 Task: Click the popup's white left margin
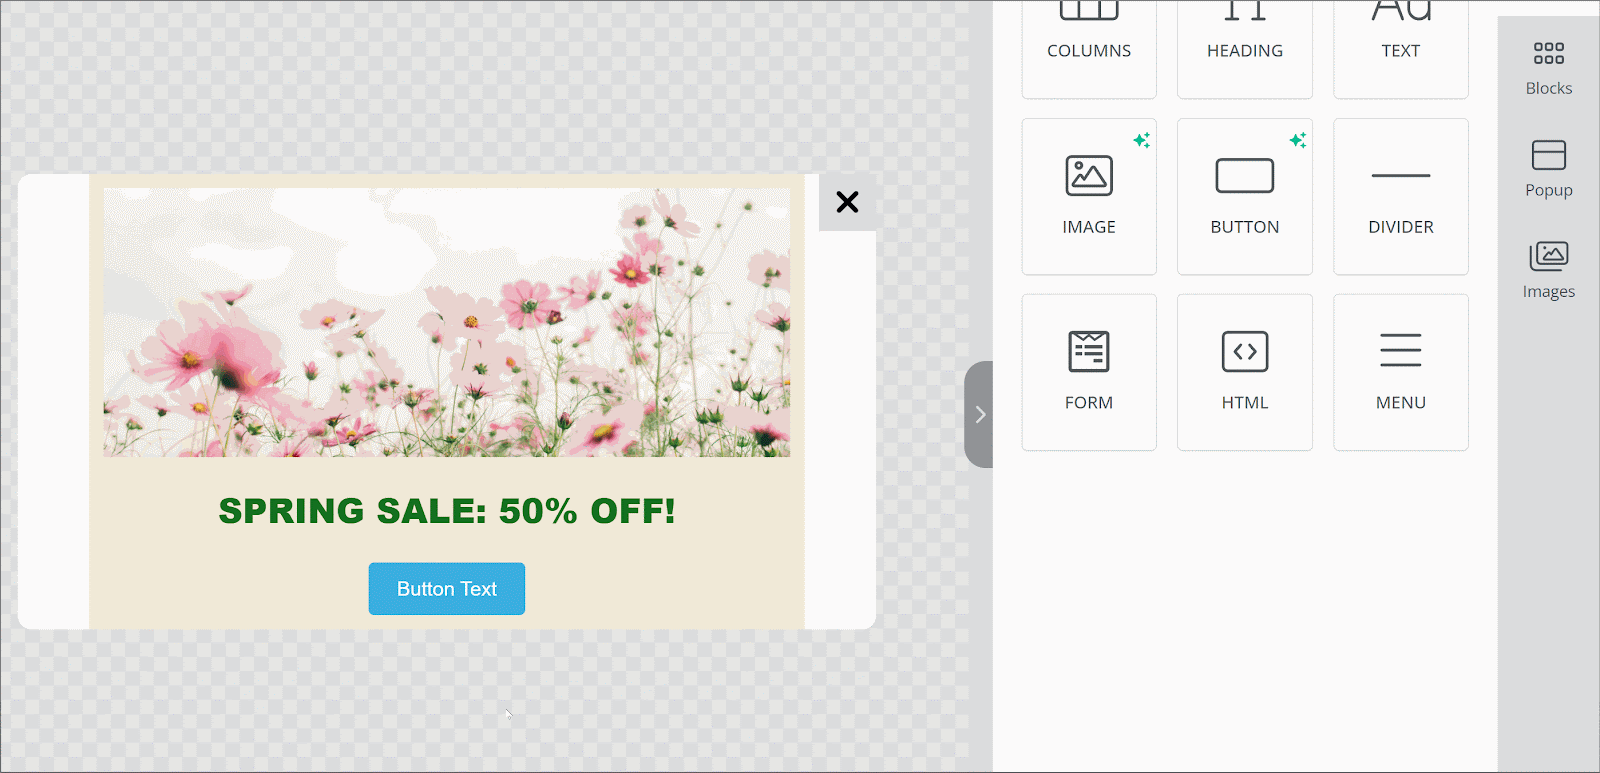[x=53, y=400]
